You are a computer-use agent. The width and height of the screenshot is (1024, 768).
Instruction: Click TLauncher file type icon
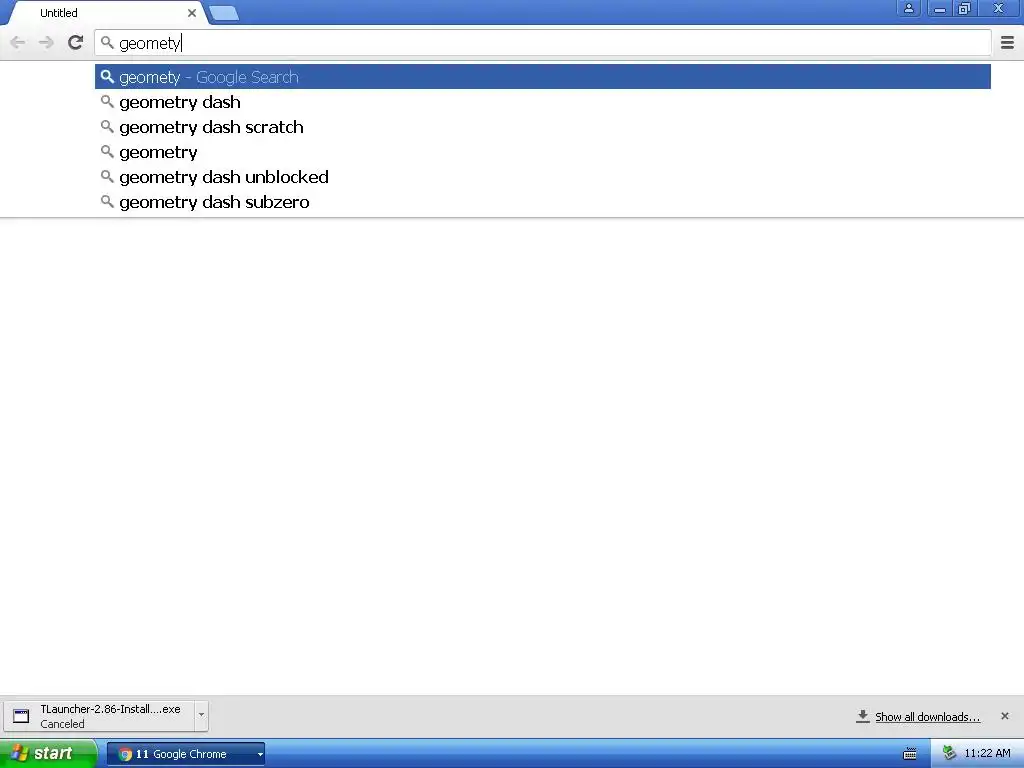click(21, 716)
